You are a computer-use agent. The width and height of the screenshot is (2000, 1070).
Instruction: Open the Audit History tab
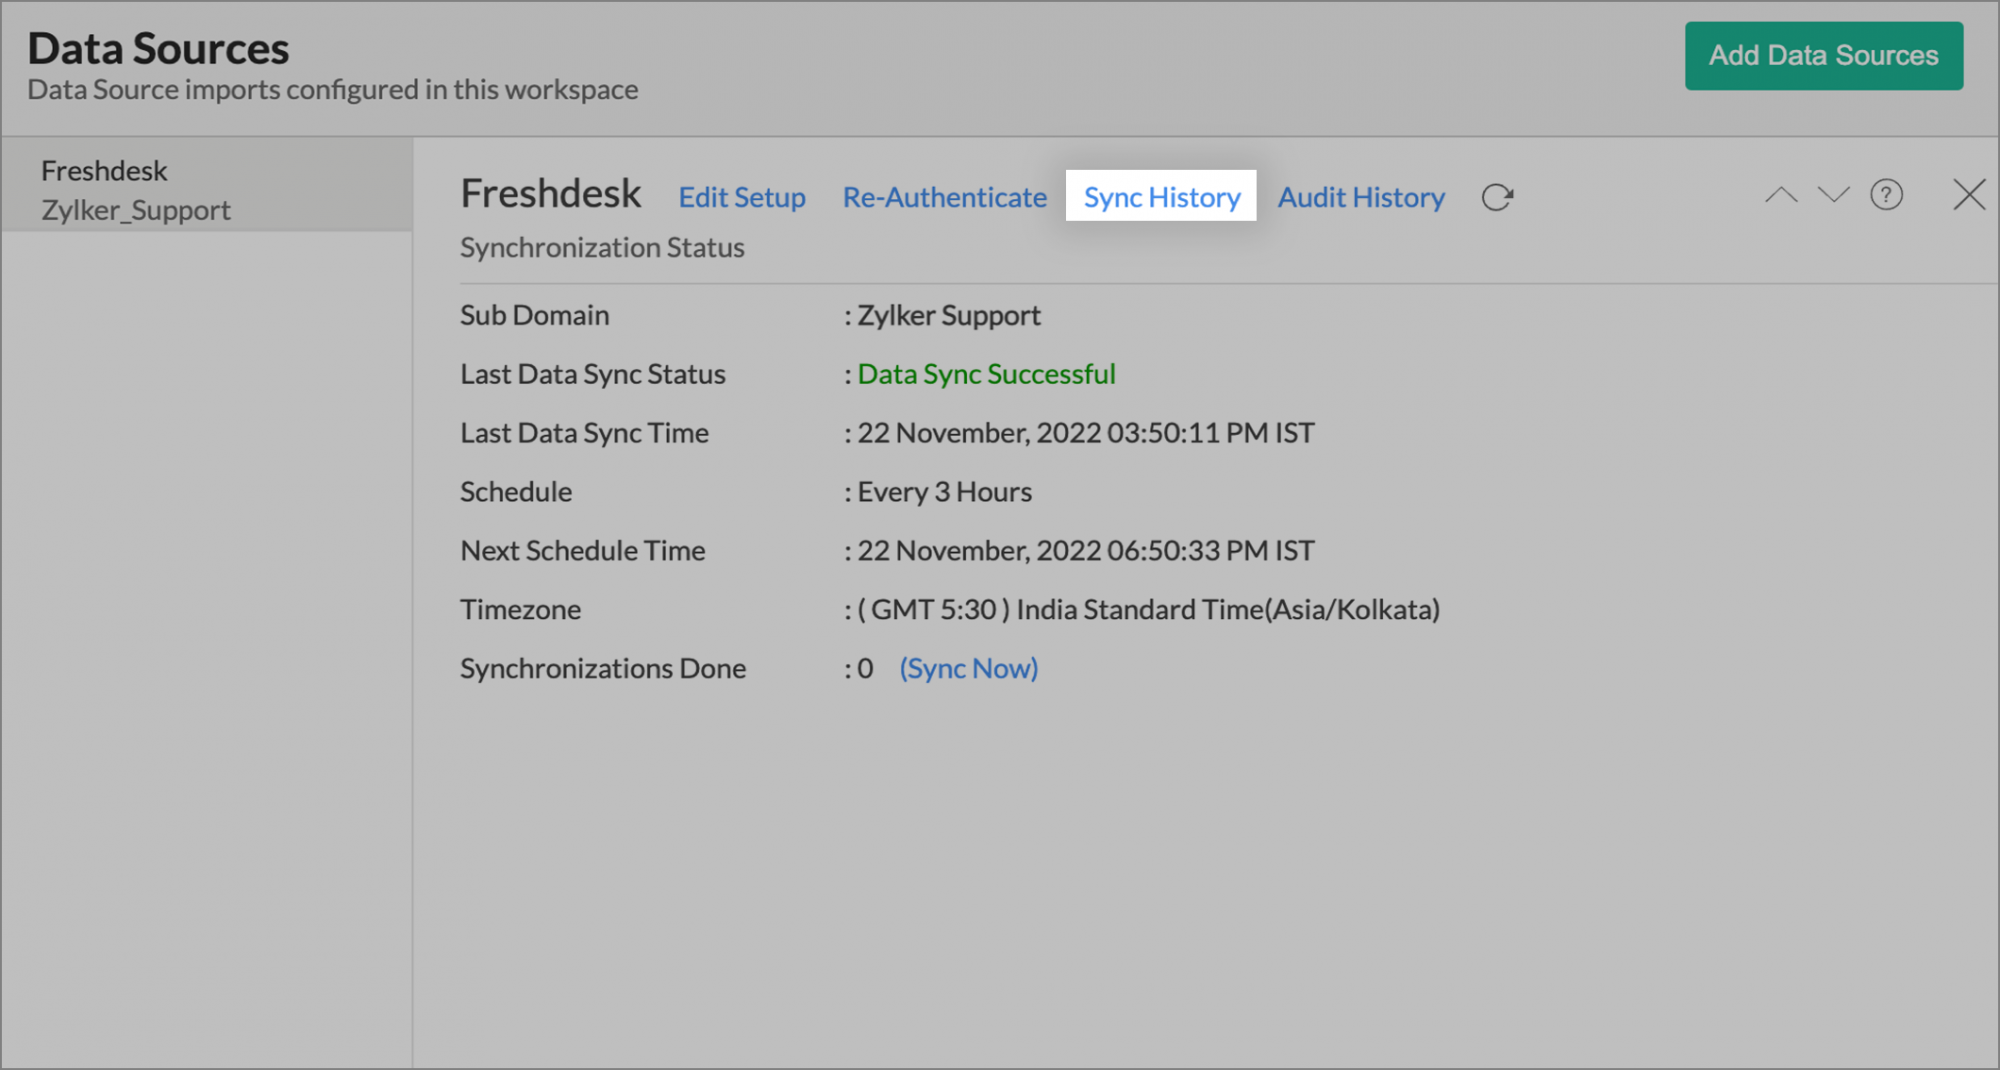[1361, 197]
